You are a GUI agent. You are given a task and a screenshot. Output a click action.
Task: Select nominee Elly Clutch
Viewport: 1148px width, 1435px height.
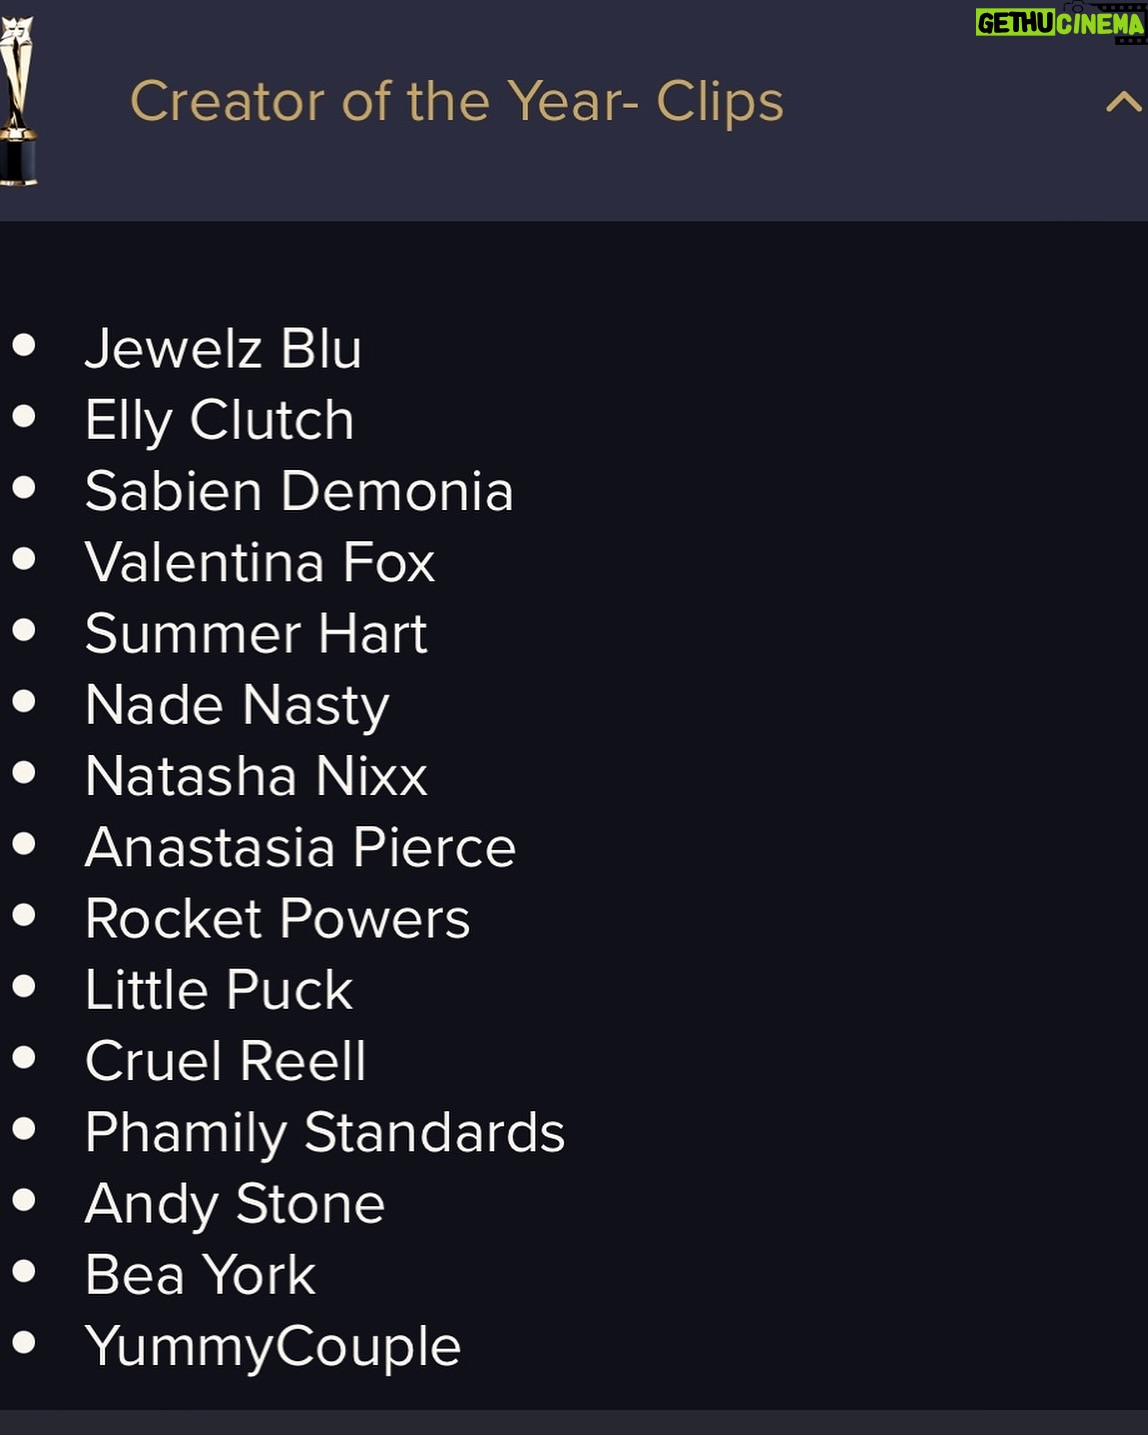pos(219,420)
